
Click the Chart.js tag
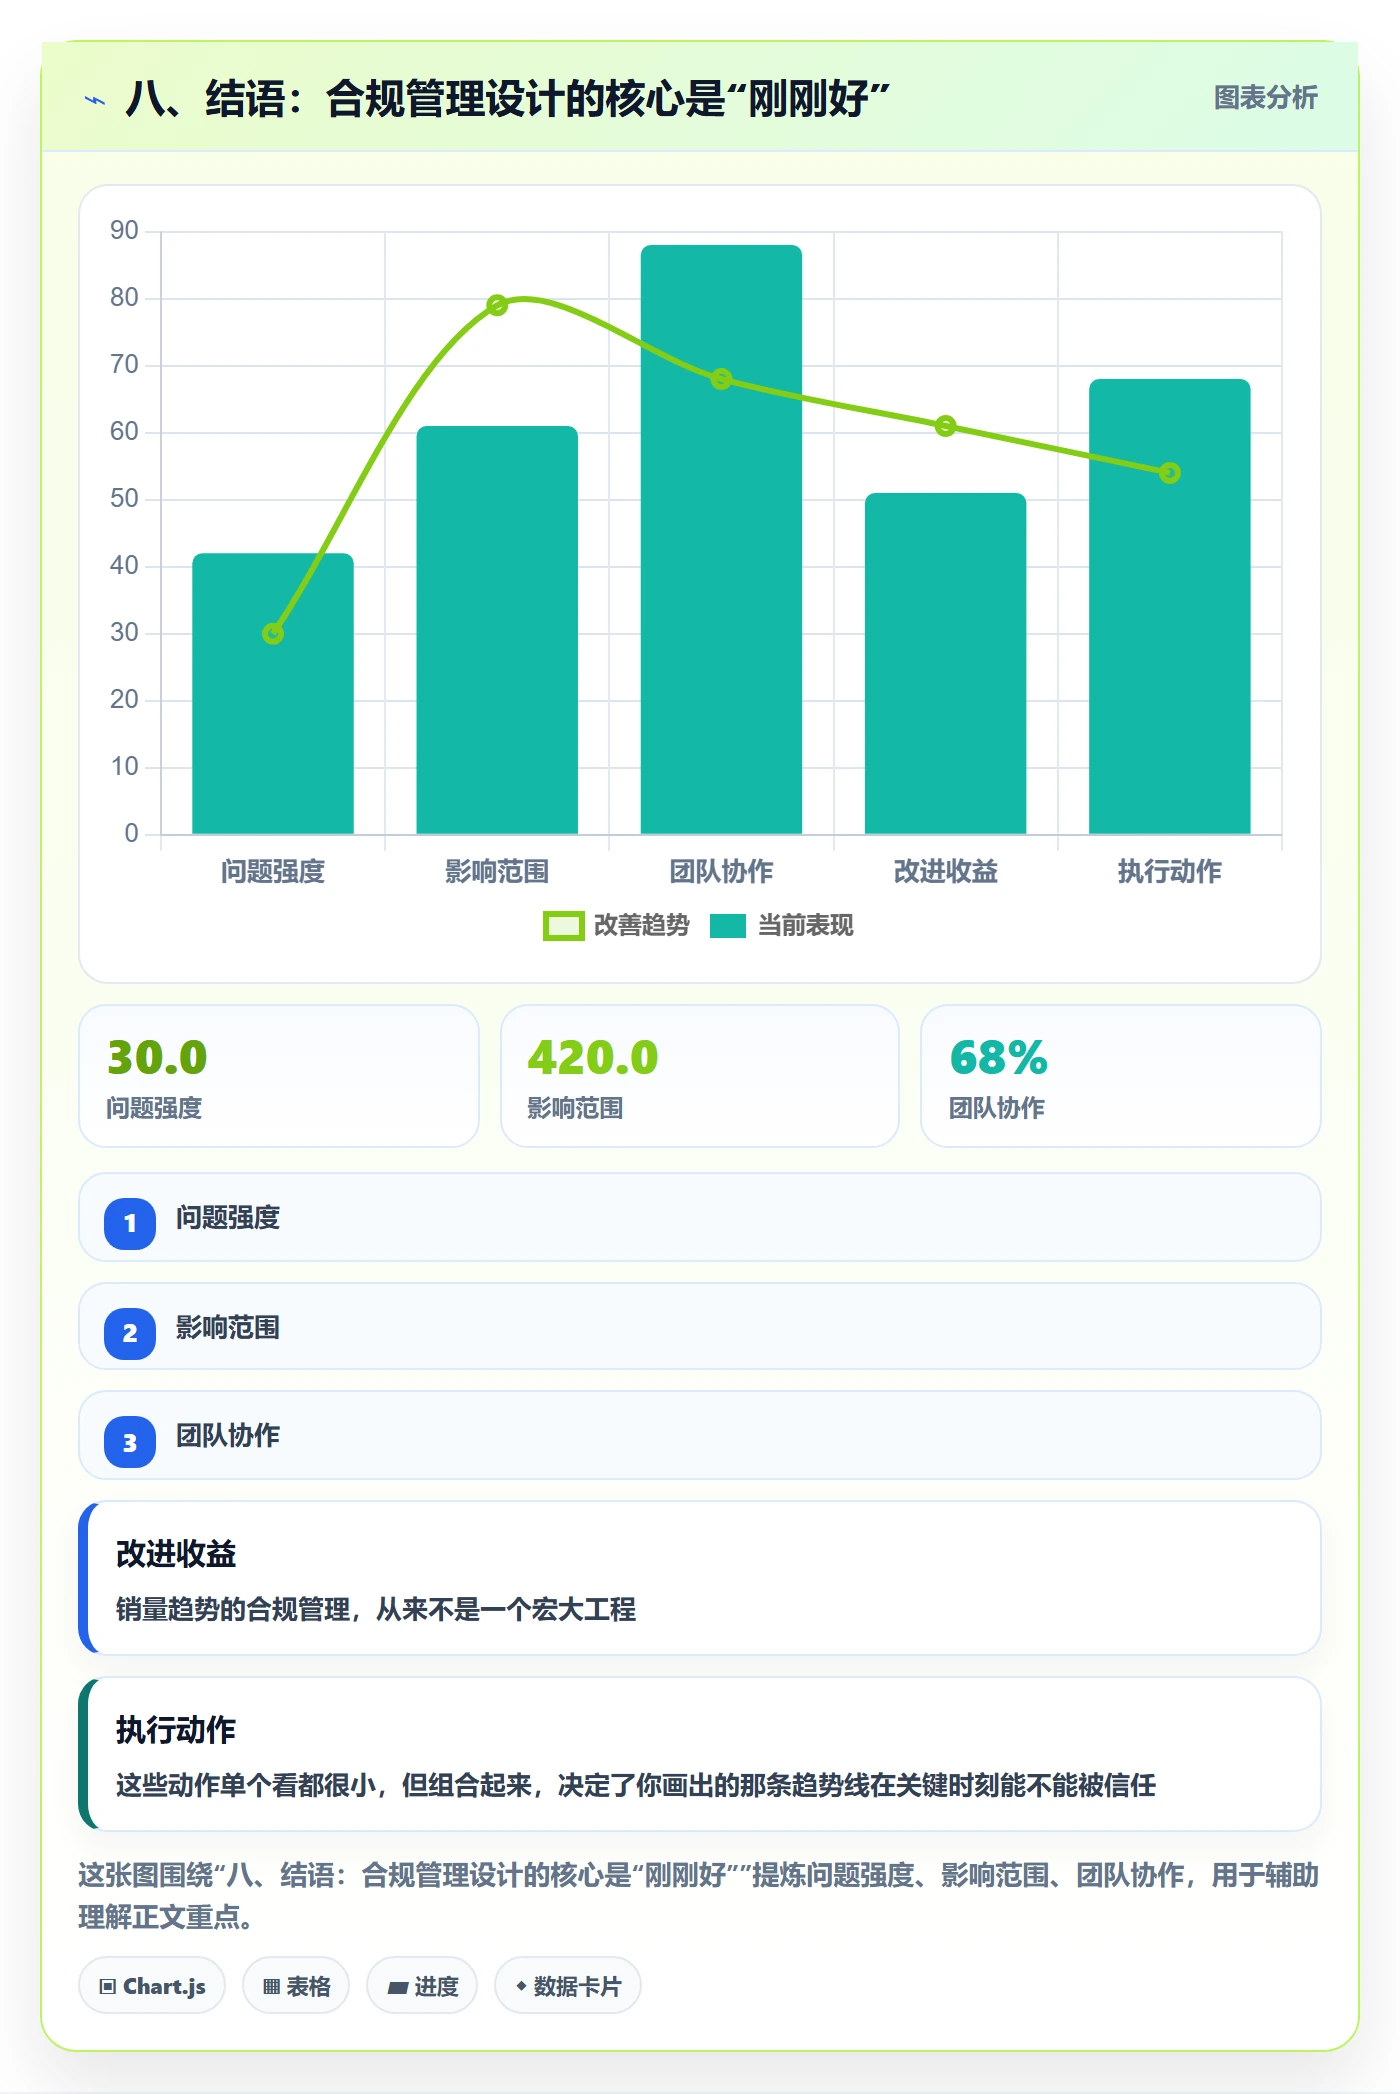[152, 1986]
